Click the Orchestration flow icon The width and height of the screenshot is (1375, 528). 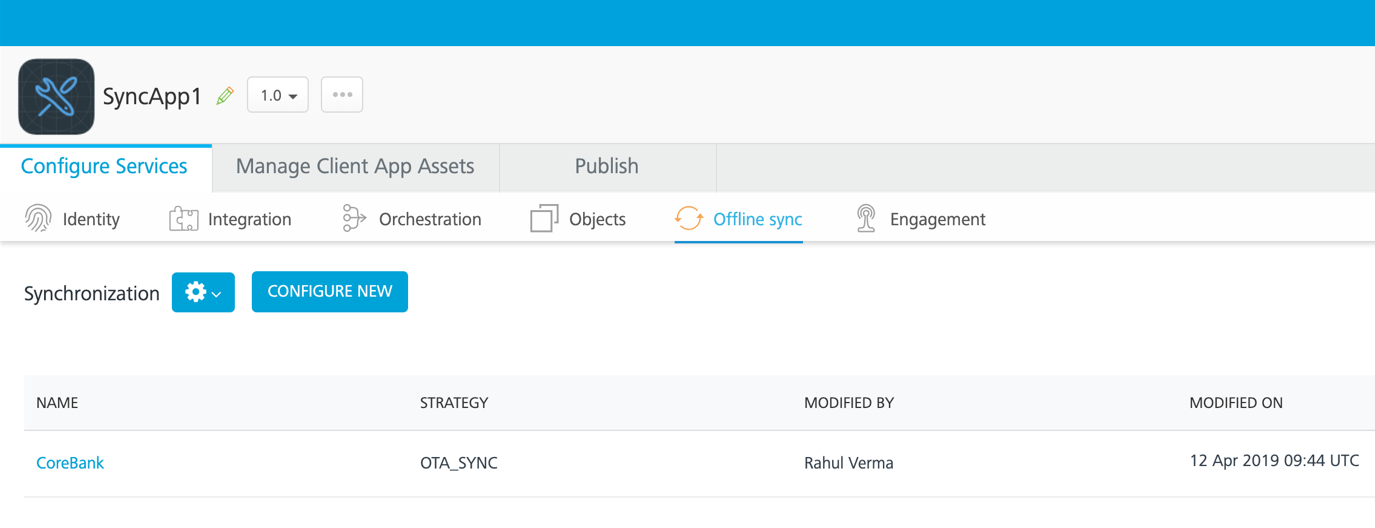coord(354,219)
